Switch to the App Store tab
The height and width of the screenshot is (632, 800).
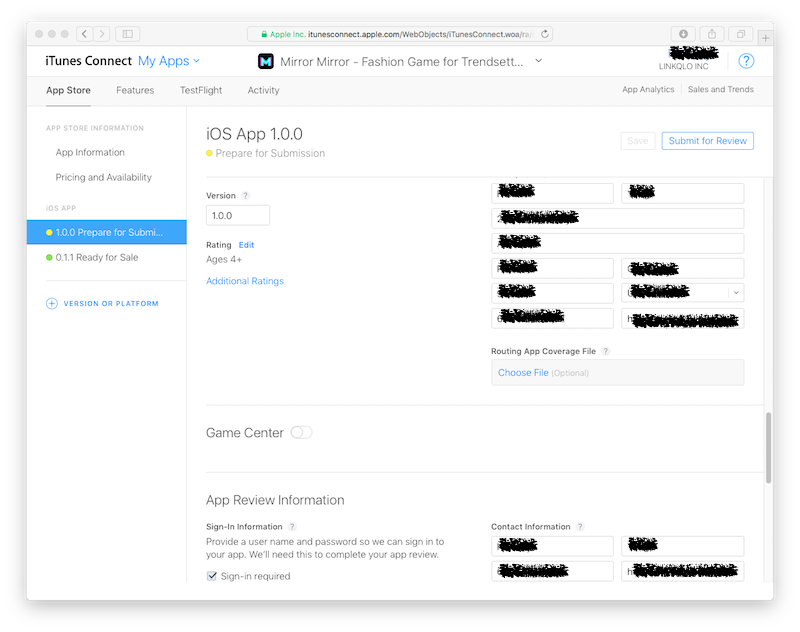[68, 90]
